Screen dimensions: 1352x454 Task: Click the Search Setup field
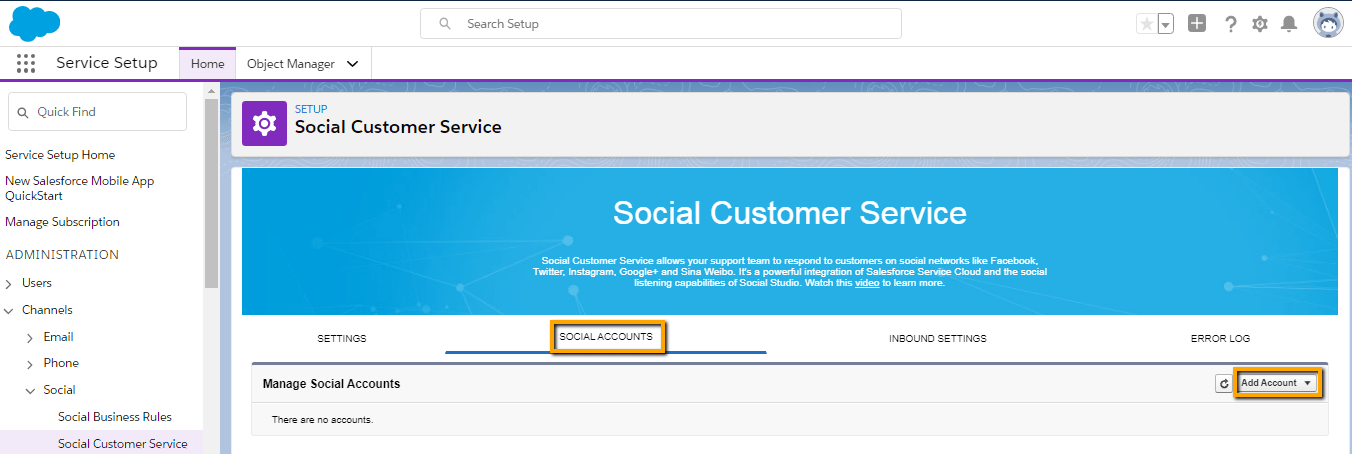point(661,23)
